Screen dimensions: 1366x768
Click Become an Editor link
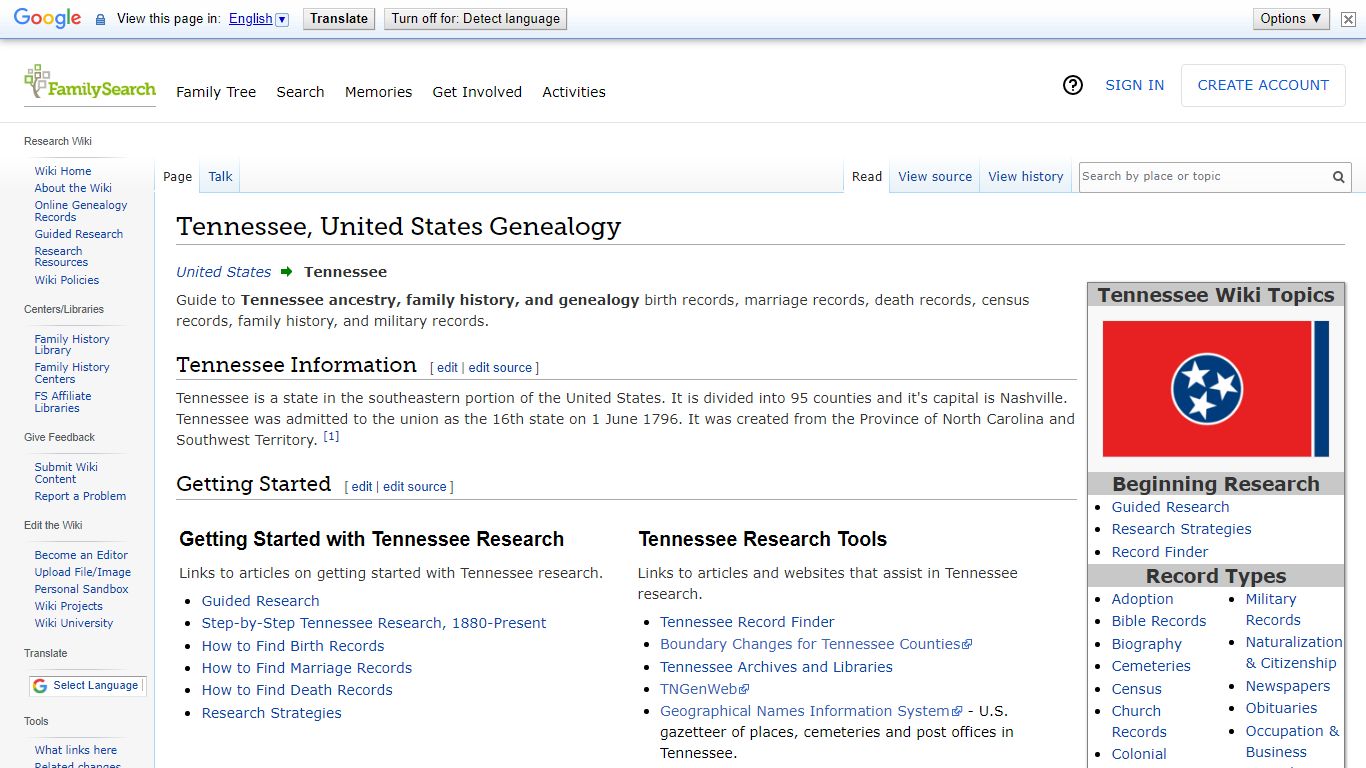(x=81, y=555)
